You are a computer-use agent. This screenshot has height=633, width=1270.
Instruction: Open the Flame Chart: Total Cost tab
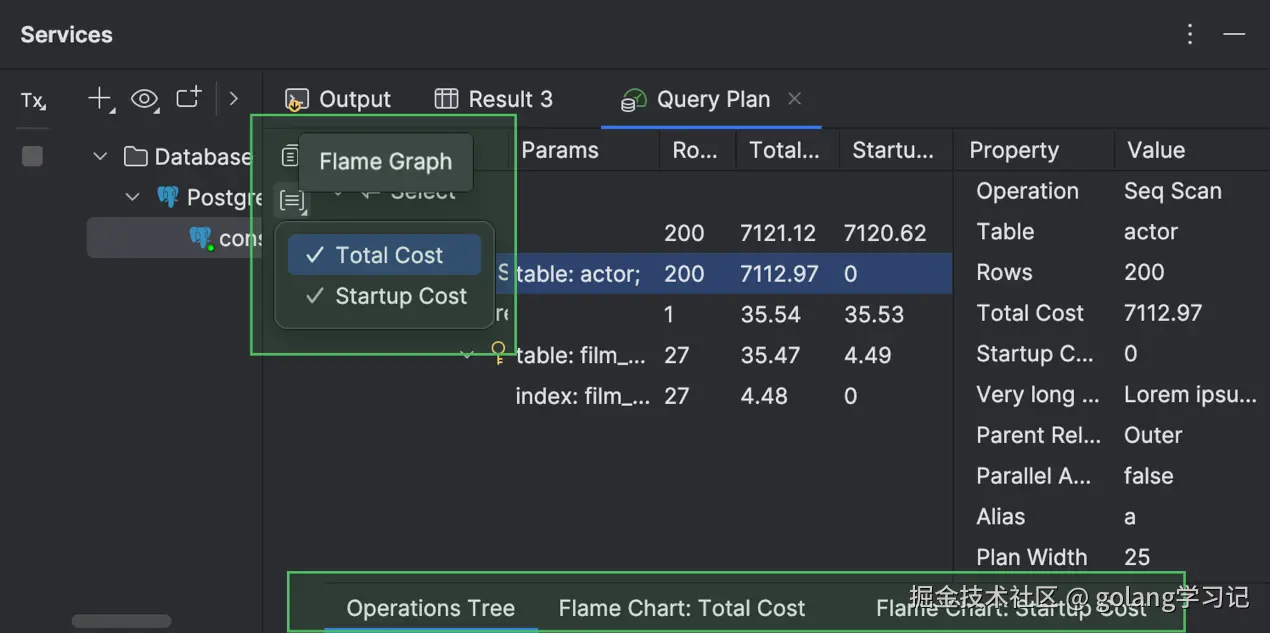681,608
